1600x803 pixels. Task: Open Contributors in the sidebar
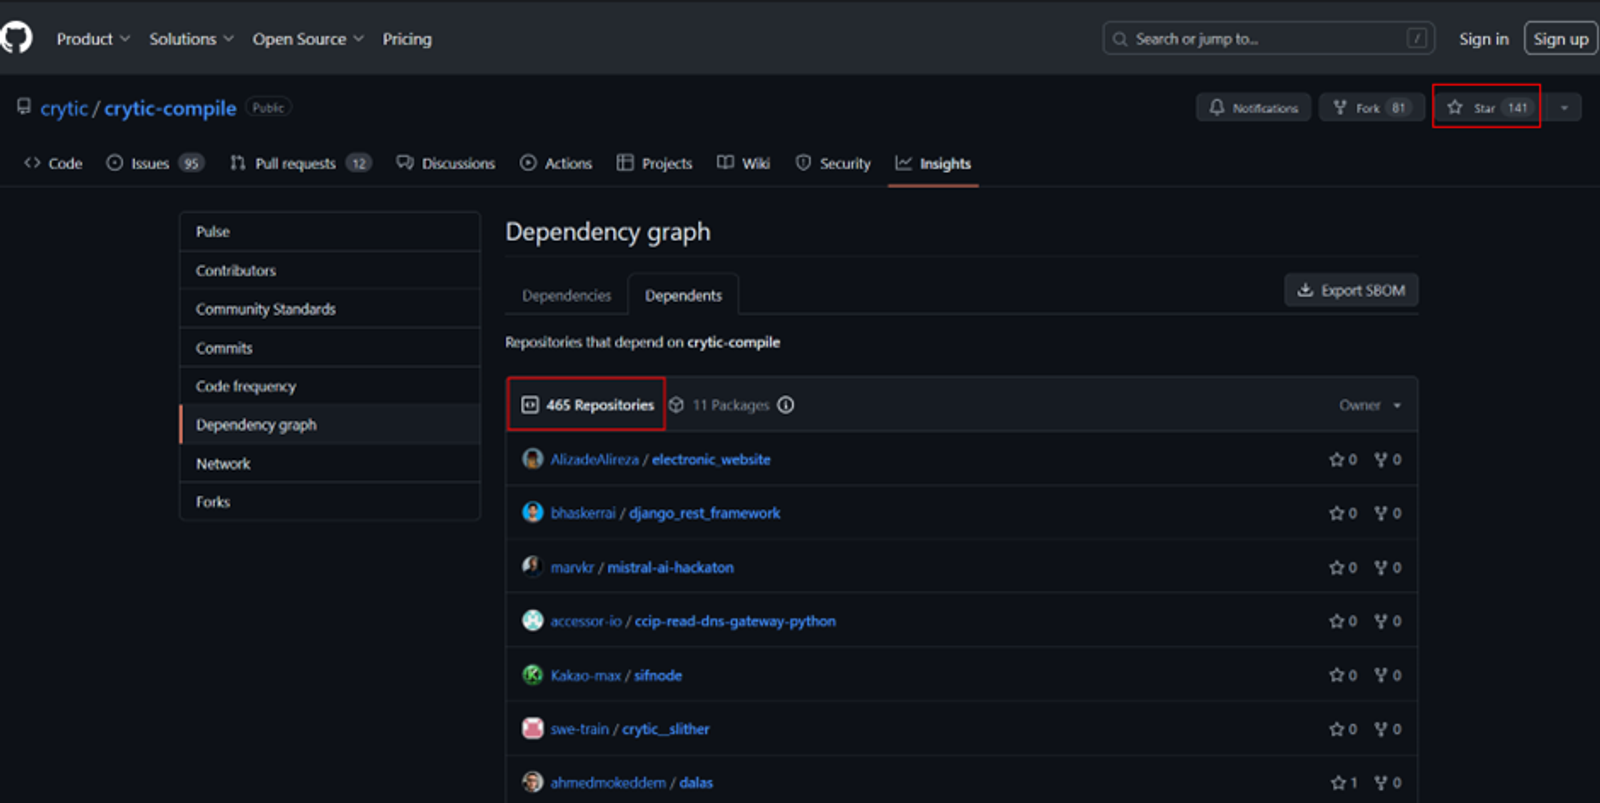[330, 270]
